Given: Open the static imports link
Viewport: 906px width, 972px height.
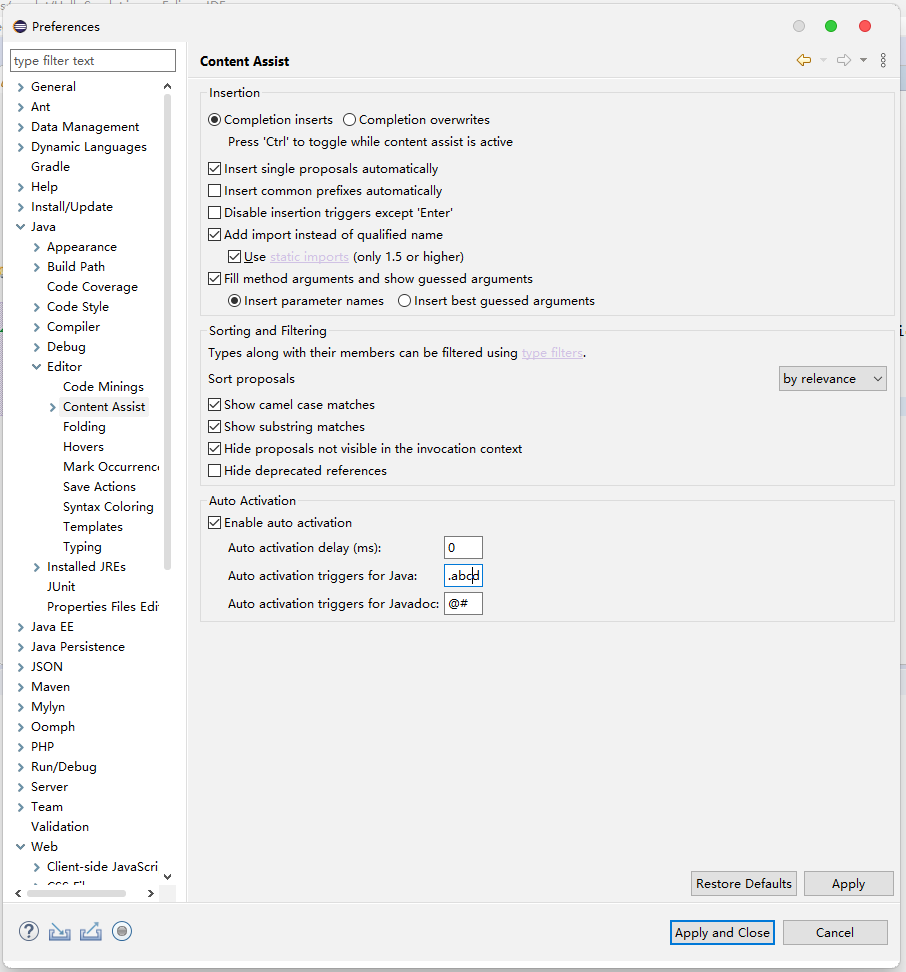Looking at the screenshot, I should 309,256.
